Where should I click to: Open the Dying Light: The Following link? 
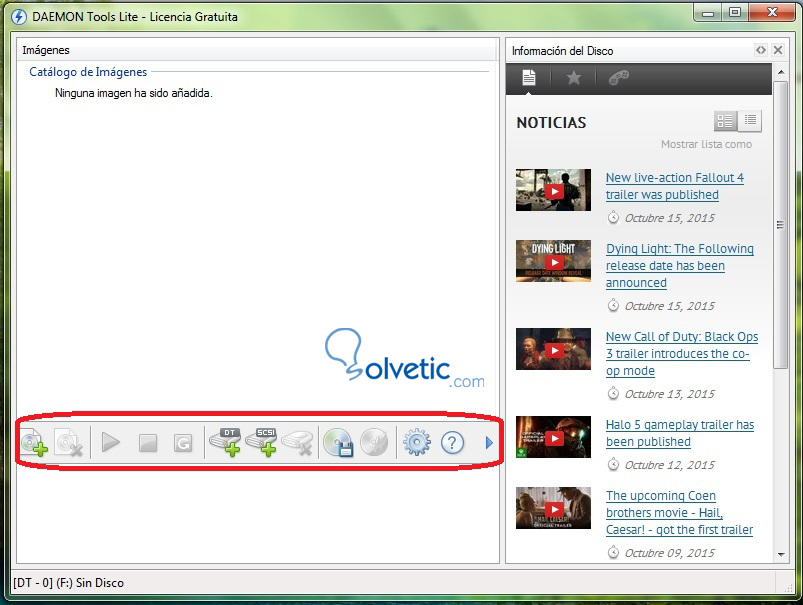coord(680,265)
